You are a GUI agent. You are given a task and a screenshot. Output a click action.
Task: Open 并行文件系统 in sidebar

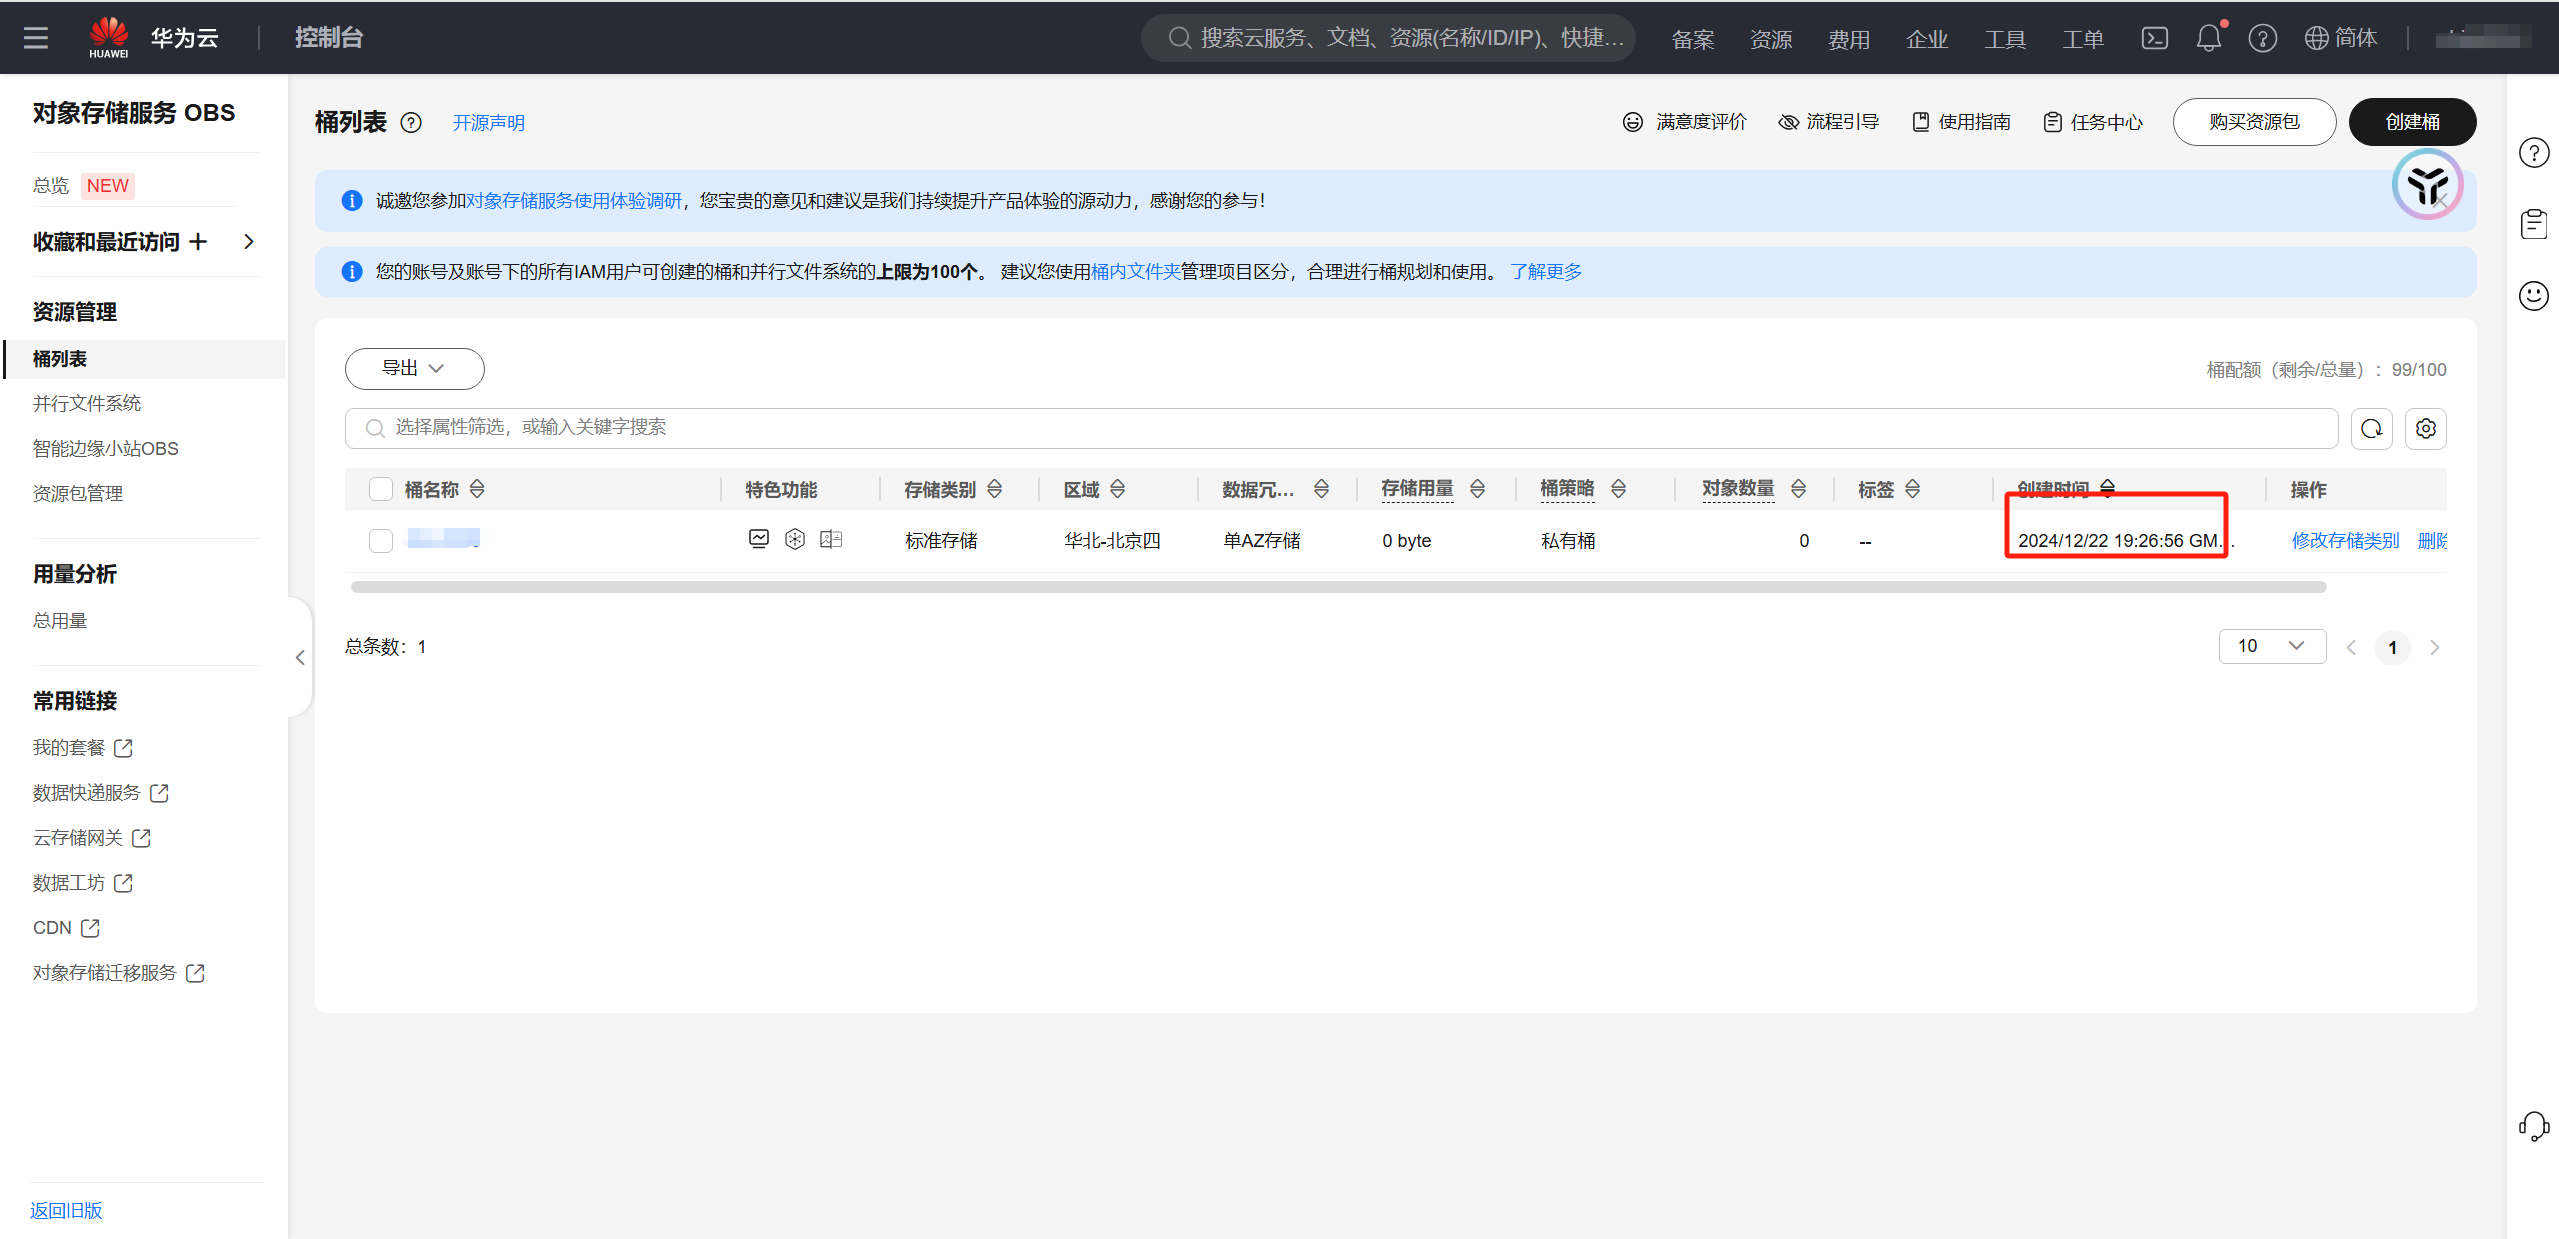pyautogui.click(x=87, y=404)
